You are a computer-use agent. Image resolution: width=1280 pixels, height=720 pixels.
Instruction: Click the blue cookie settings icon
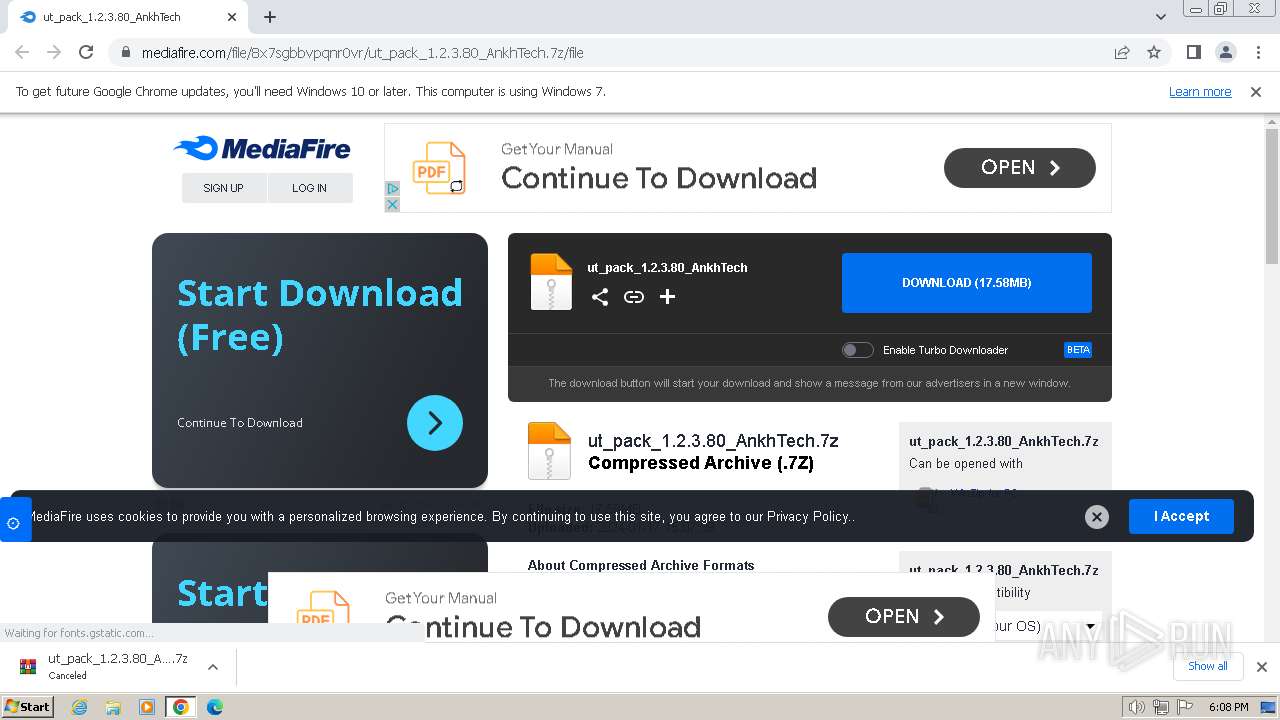14,522
